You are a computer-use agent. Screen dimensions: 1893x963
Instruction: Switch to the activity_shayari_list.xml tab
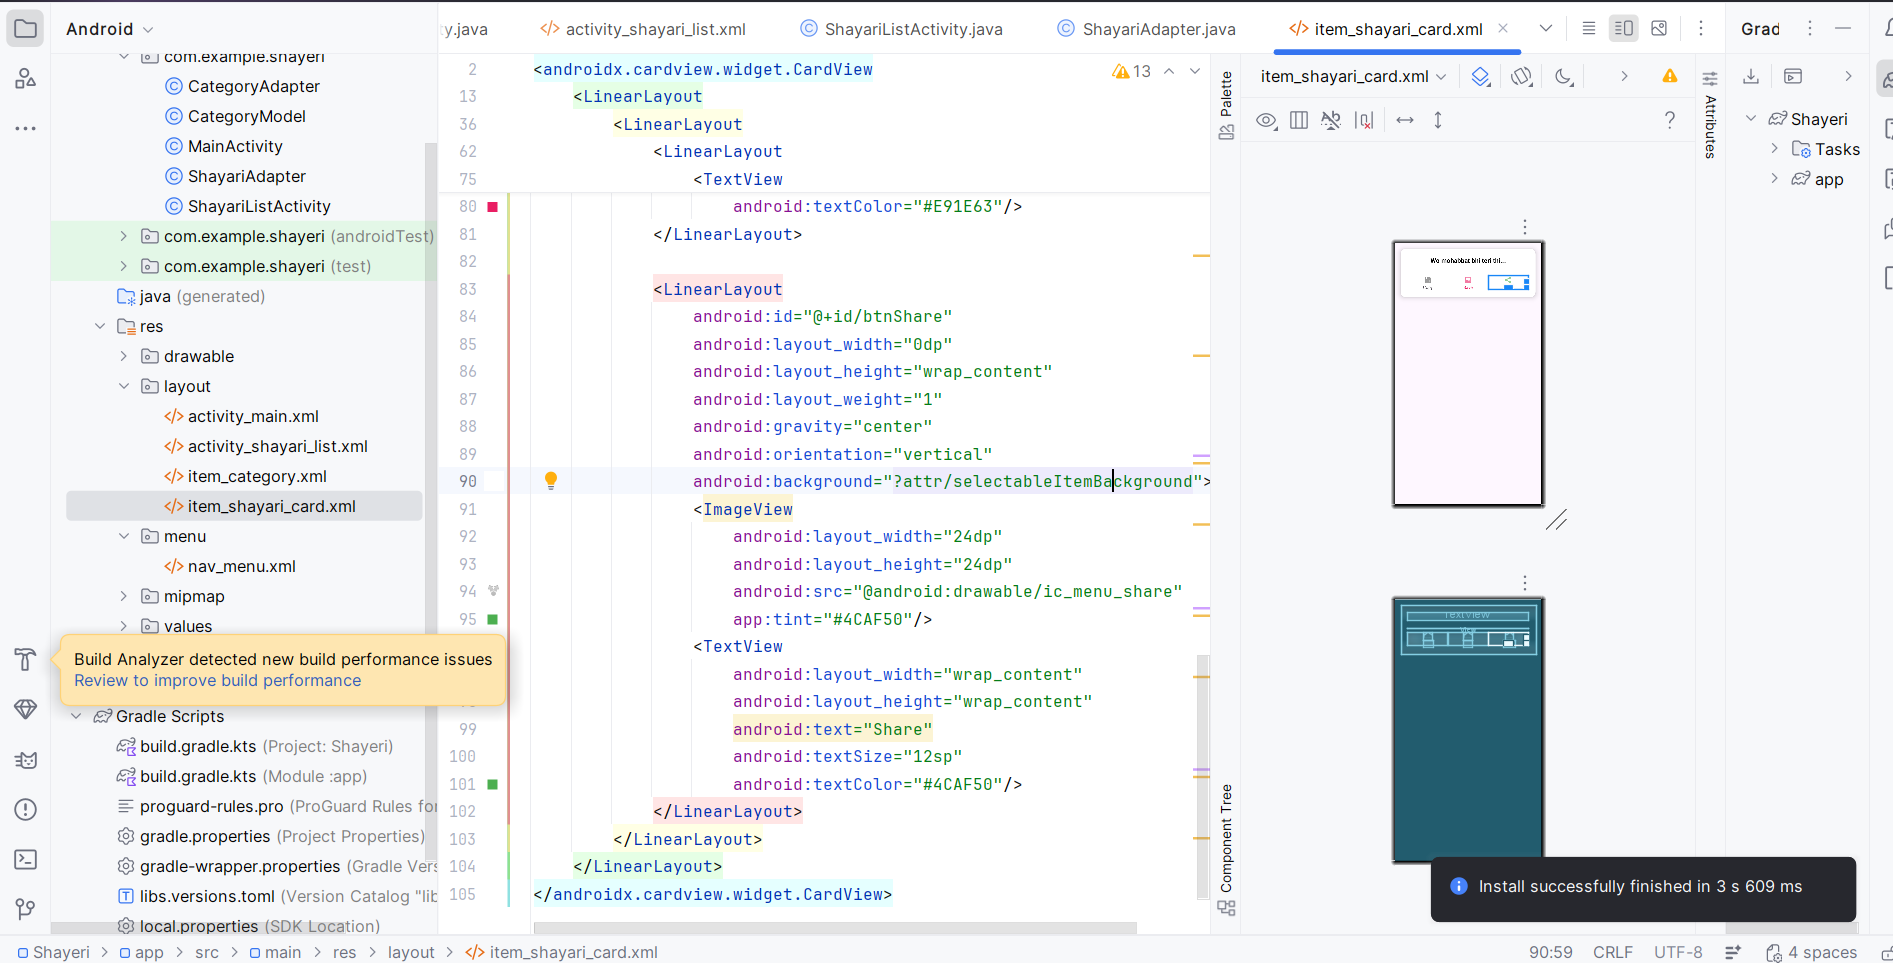pyautogui.click(x=655, y=29)
